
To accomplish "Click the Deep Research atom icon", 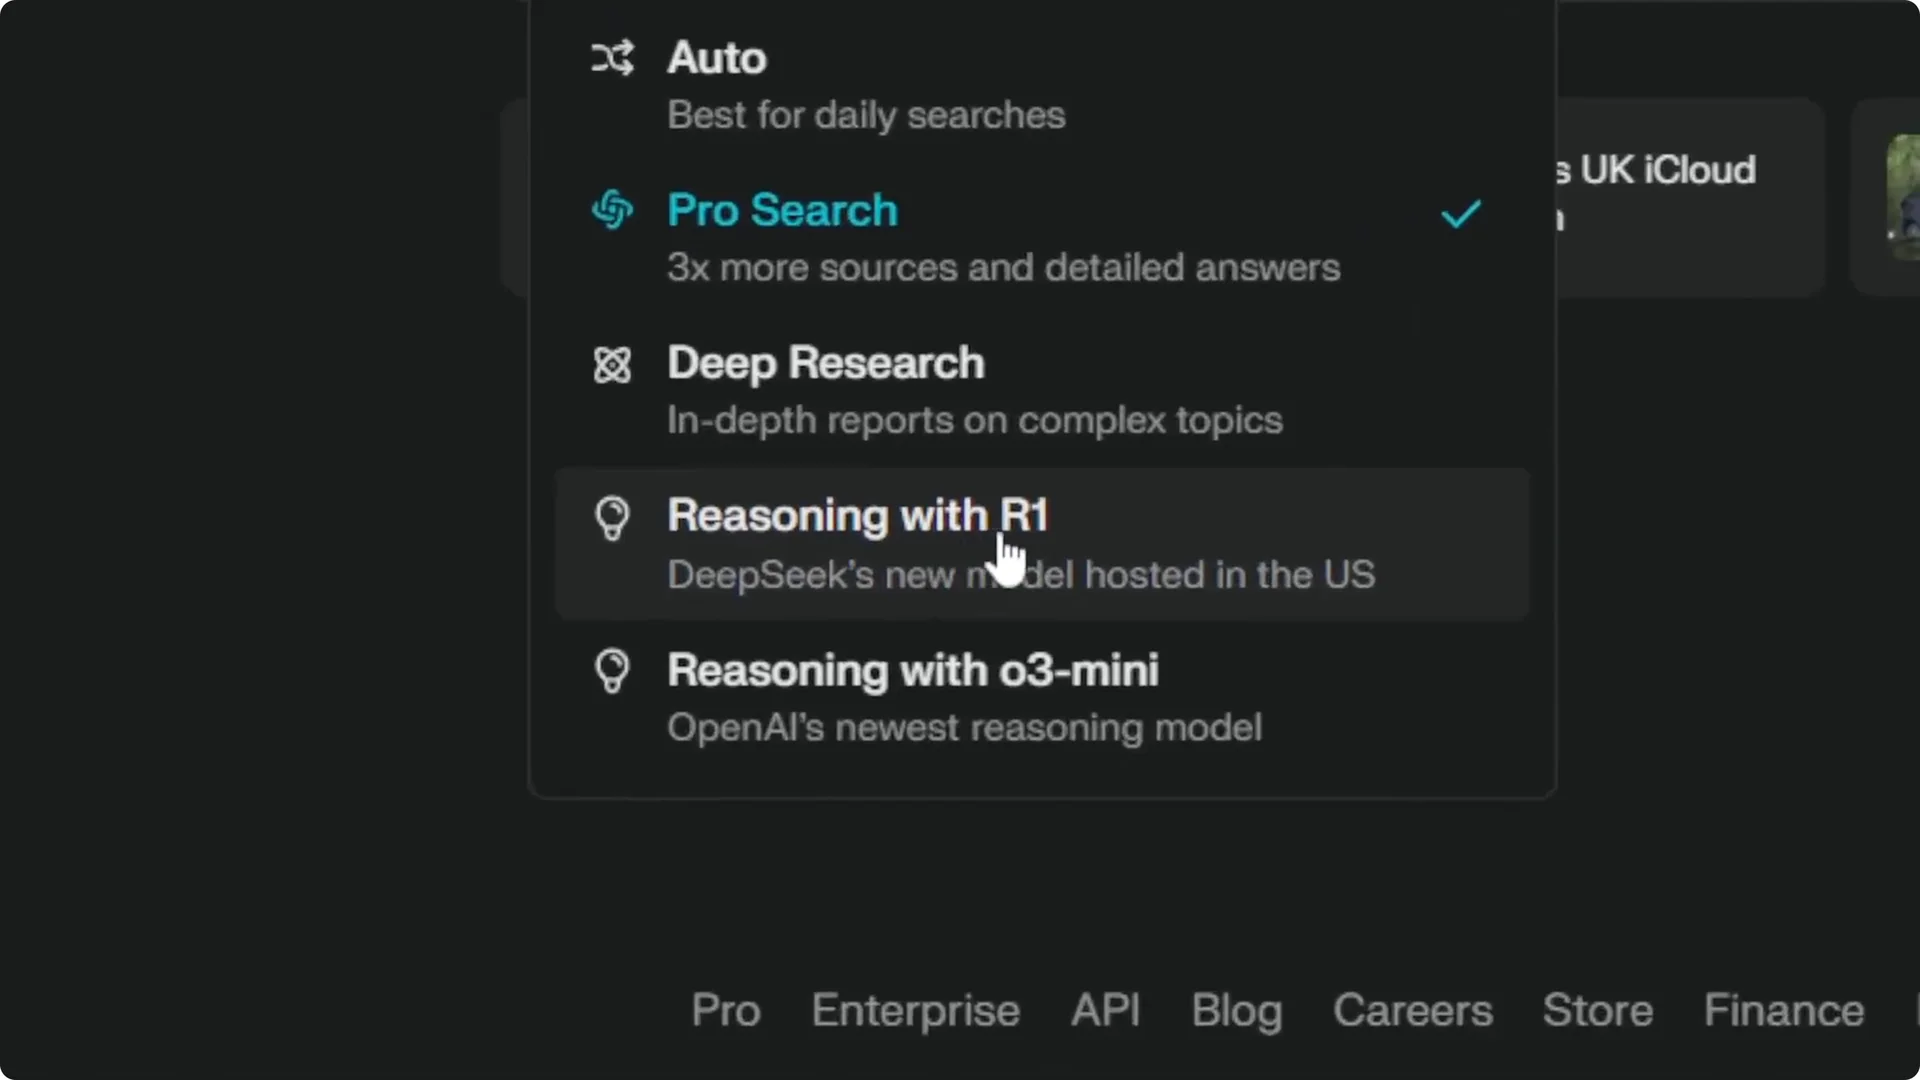I will [x=612, y=364].
